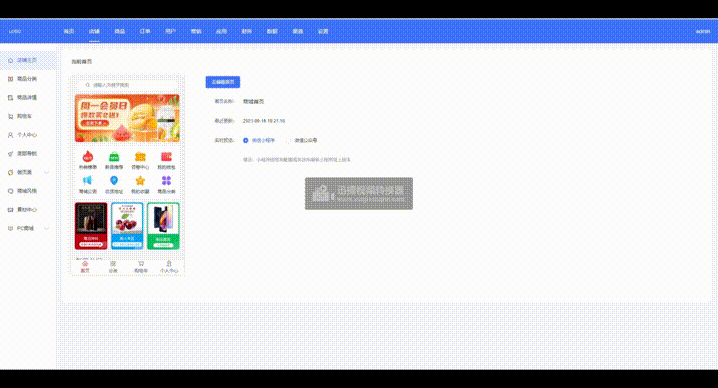The height and width of the screenshot is (388, 718).
Task: Click the purple four-leaf category icon in the preview
Action: [166, 180]
